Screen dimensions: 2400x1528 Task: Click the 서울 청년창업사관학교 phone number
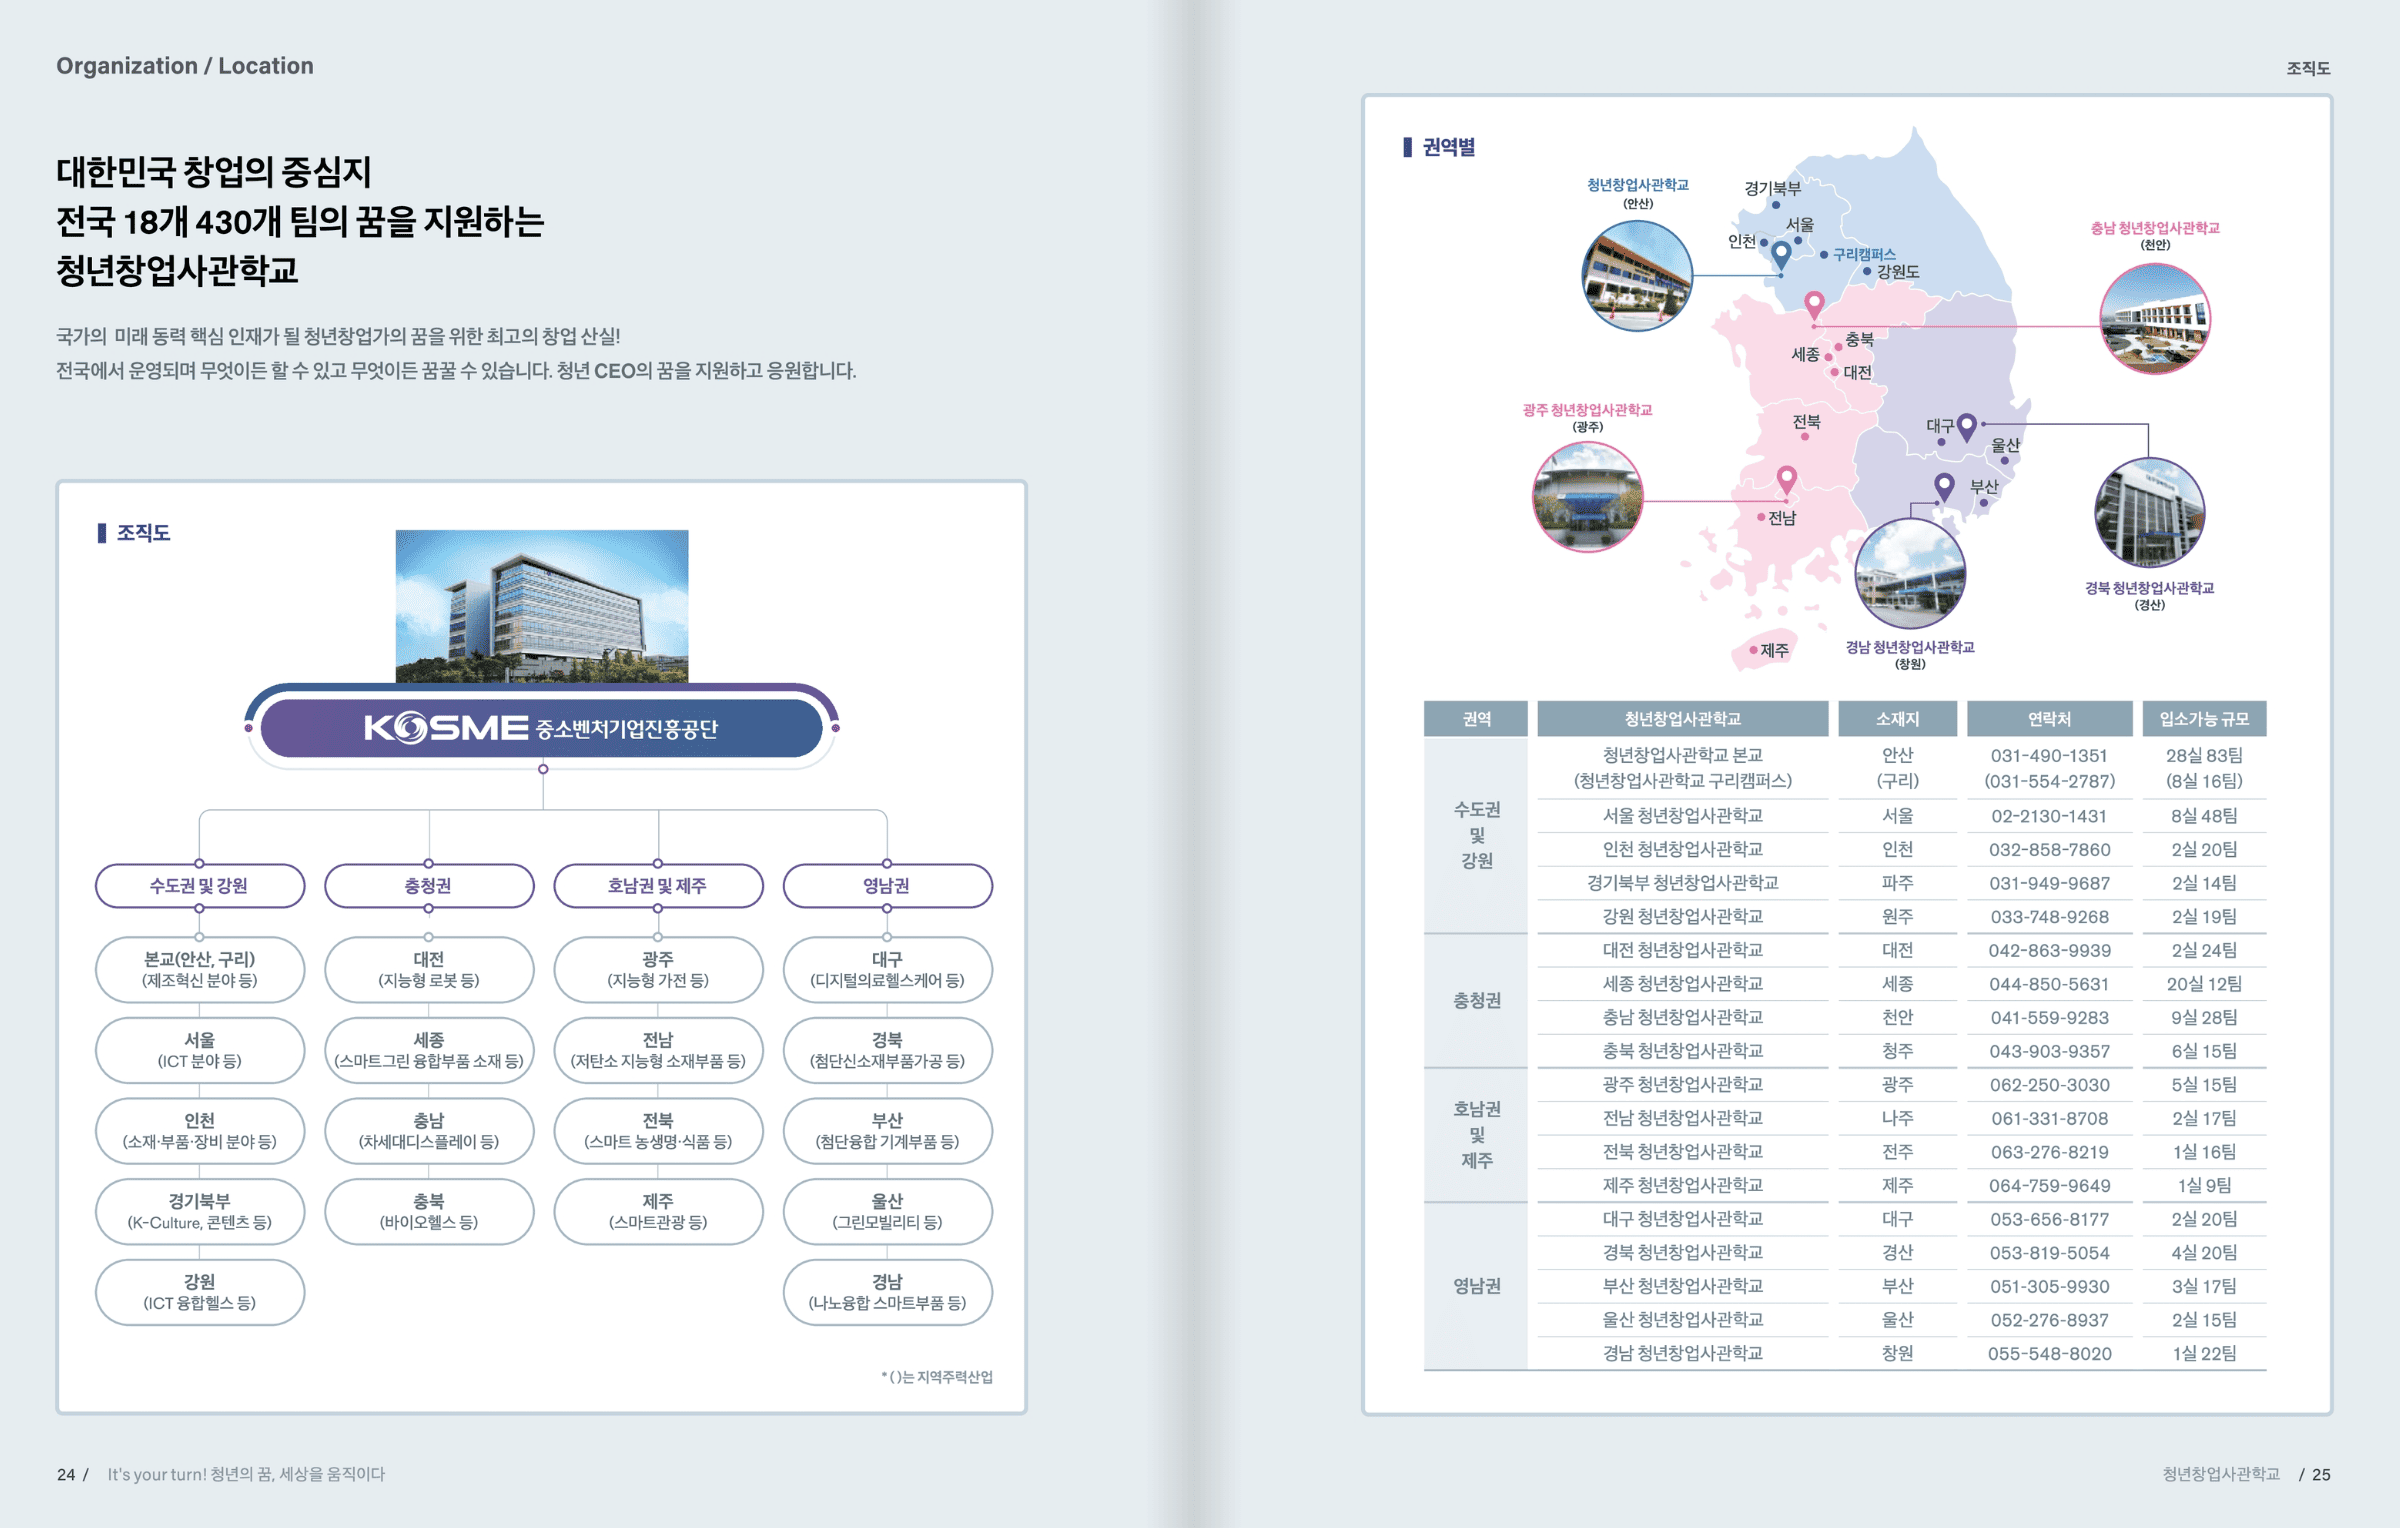[x=2048, y=816]
